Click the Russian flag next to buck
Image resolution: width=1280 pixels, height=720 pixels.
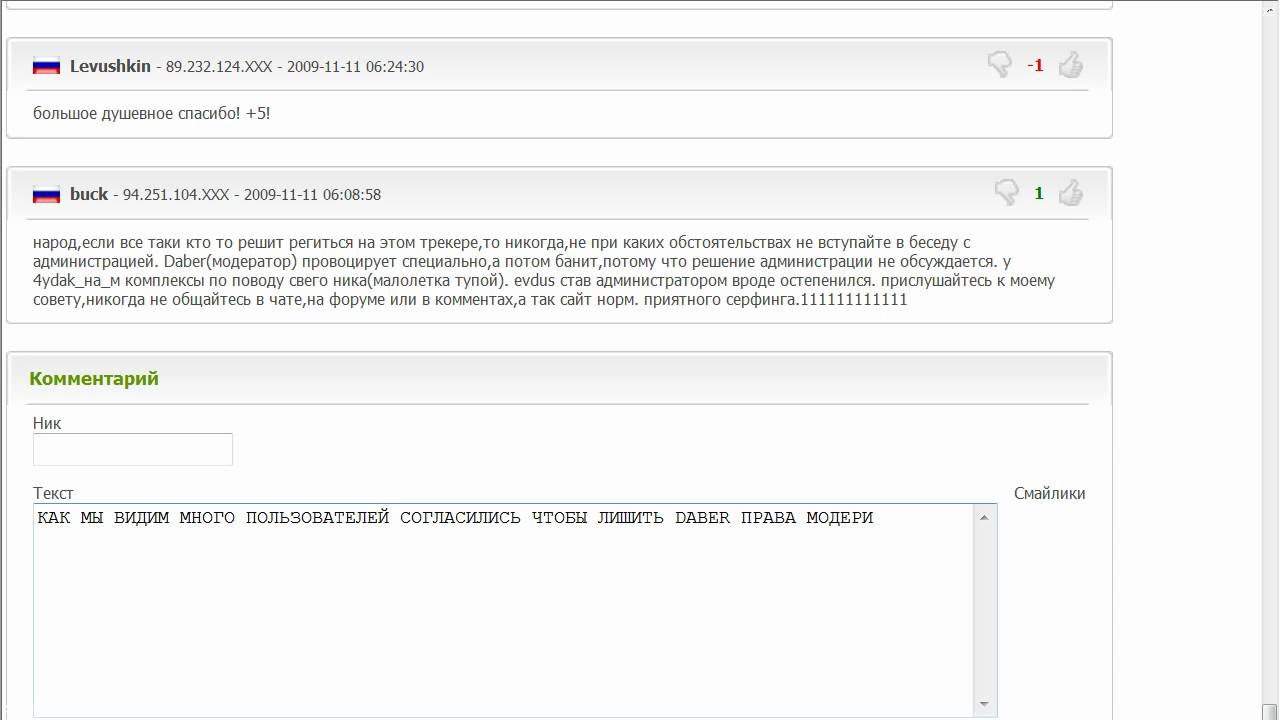pos(46,195)
